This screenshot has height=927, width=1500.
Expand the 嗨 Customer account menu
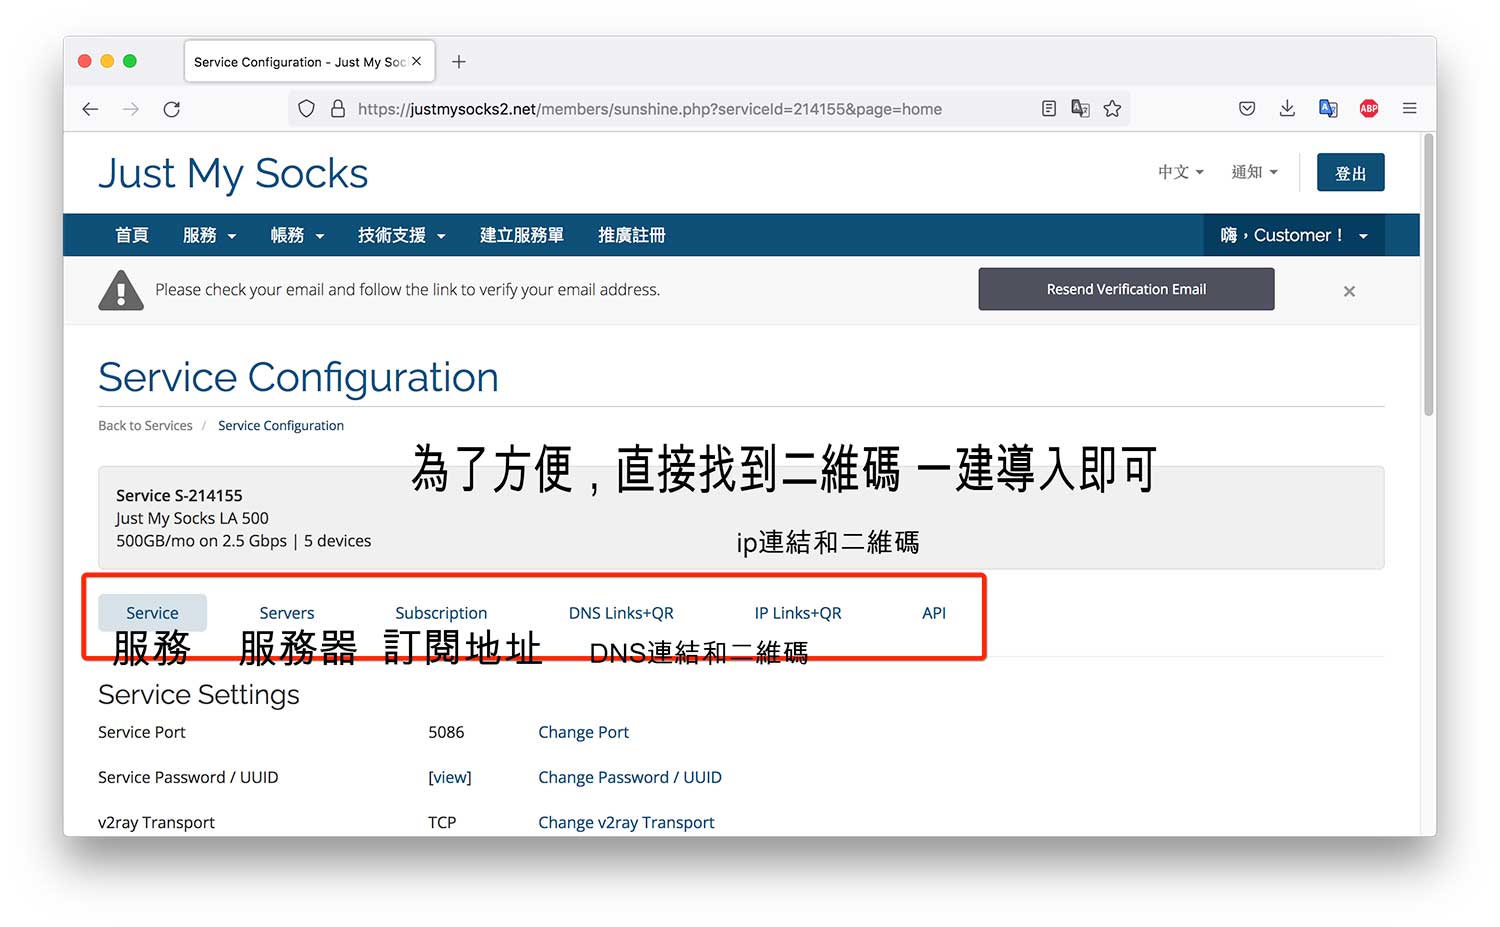[x=1293, y=235]
